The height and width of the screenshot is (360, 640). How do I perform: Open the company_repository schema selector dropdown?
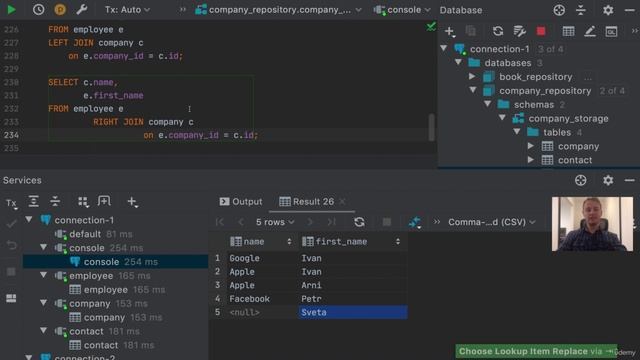[279, 10]
